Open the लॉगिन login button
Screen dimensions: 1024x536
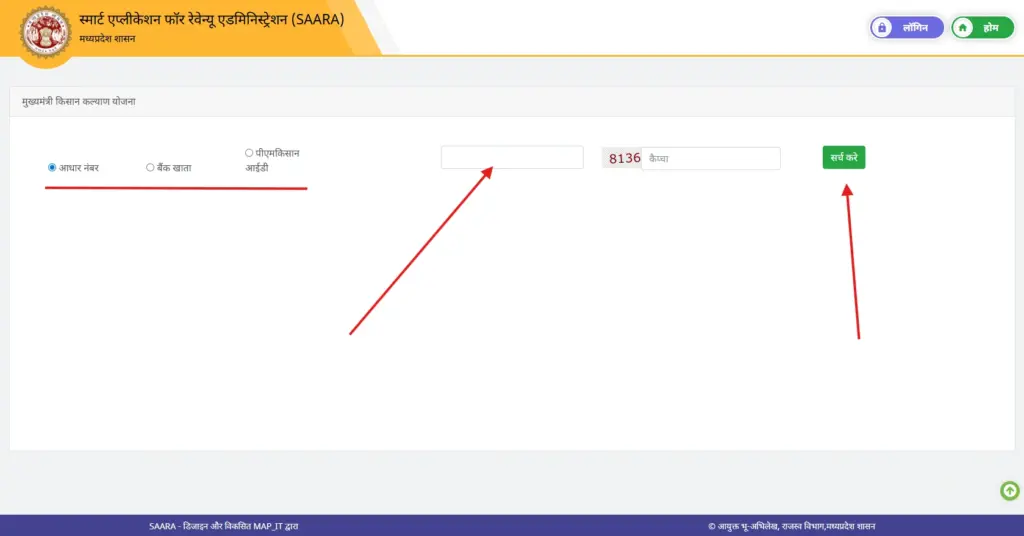(906, 27)
